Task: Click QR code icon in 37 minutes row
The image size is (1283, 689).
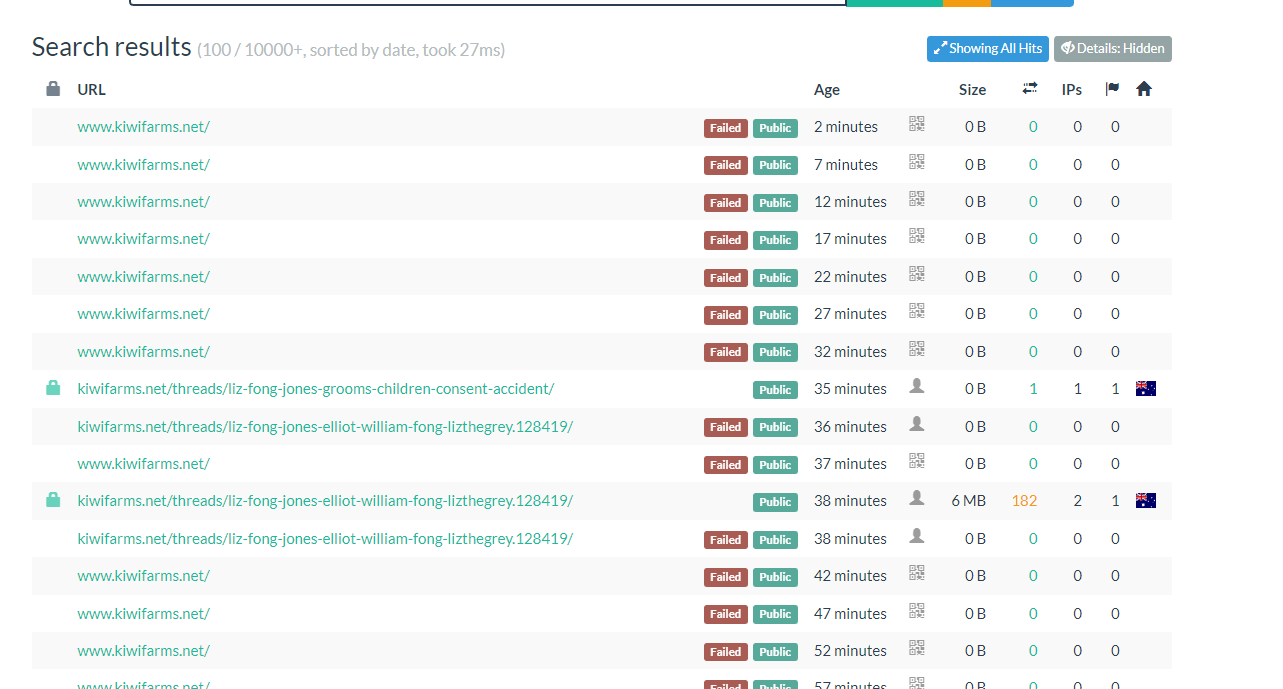Action: click(916, 461)
